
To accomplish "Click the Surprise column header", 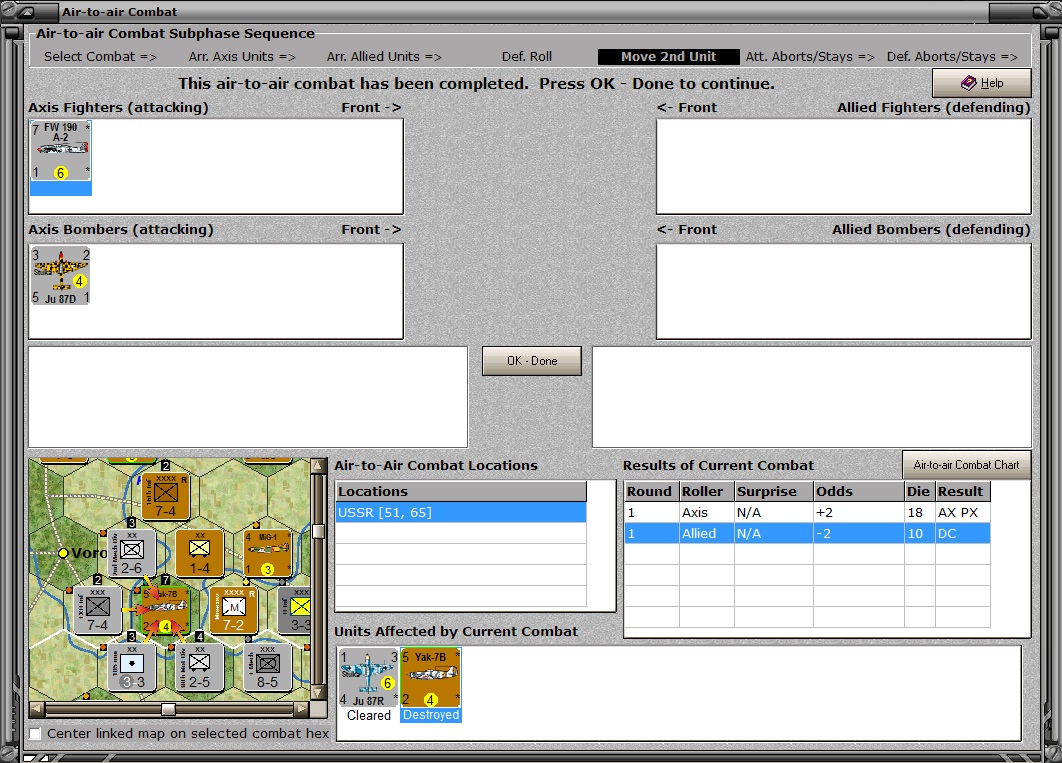I will click(773, 492).
